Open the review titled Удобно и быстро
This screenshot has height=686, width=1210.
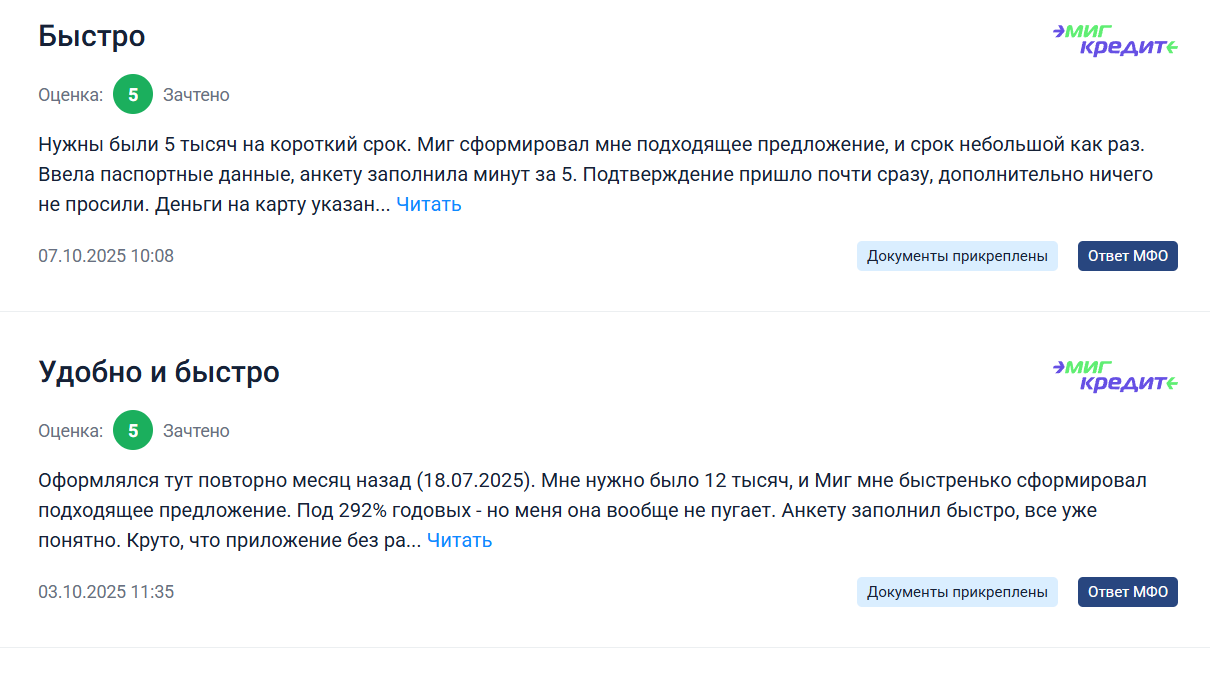[159, 373]
